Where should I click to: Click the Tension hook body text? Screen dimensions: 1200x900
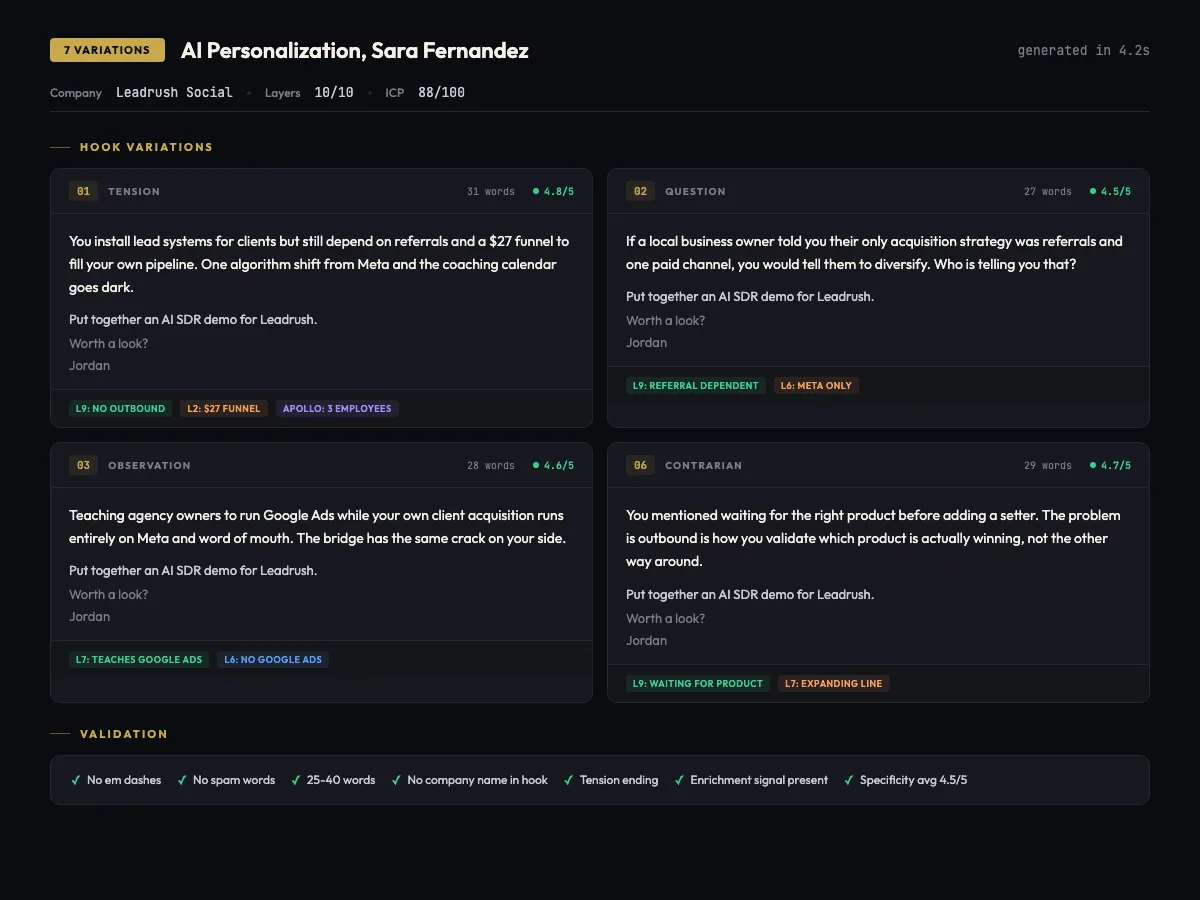pyautogui.click(x=319, y=264)
